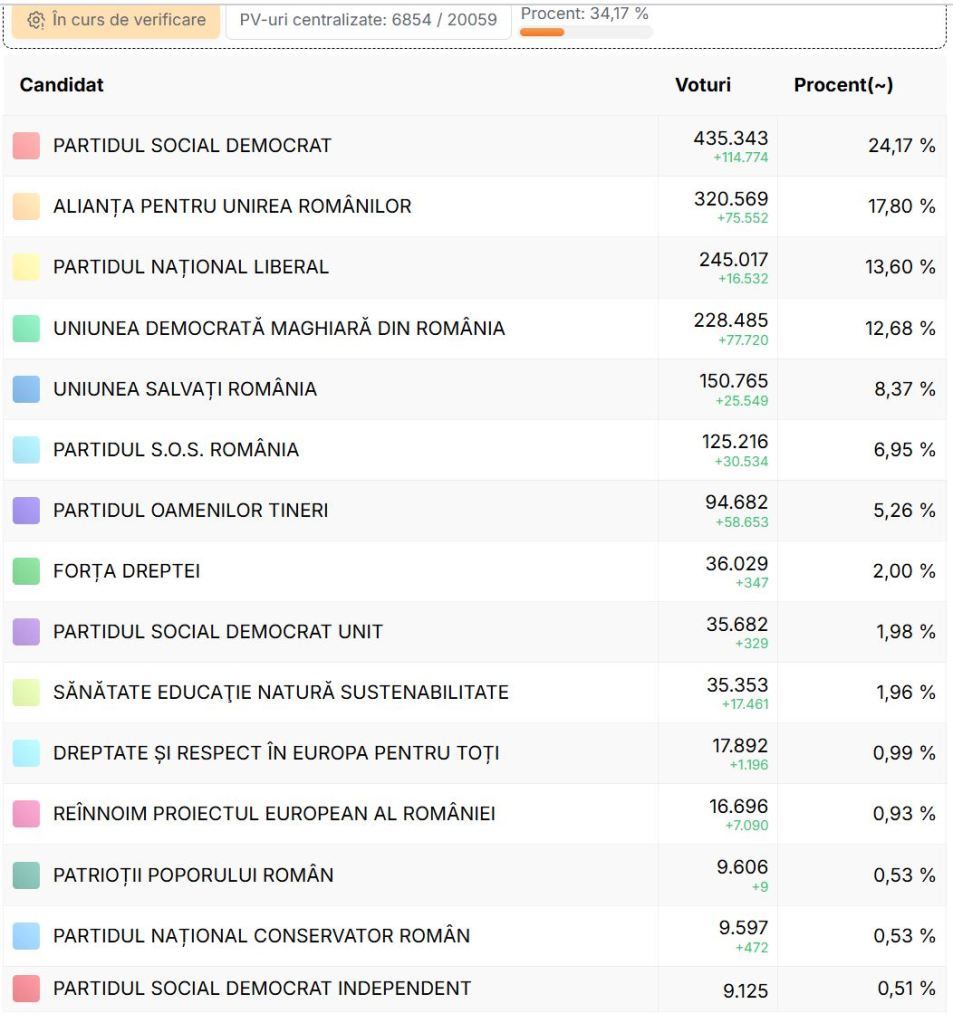Click the PV-uri centralizate counter box
This screenshot has height=1023, width=953.
(x=368, y=20)
